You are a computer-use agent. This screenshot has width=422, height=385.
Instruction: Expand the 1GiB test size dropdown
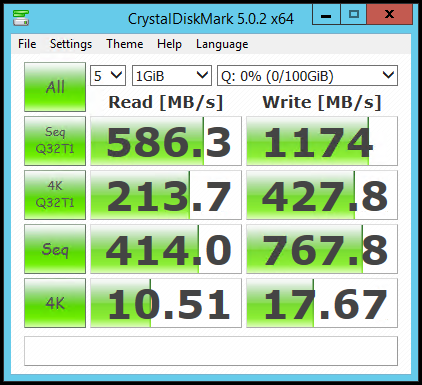[x=172, y=76]
